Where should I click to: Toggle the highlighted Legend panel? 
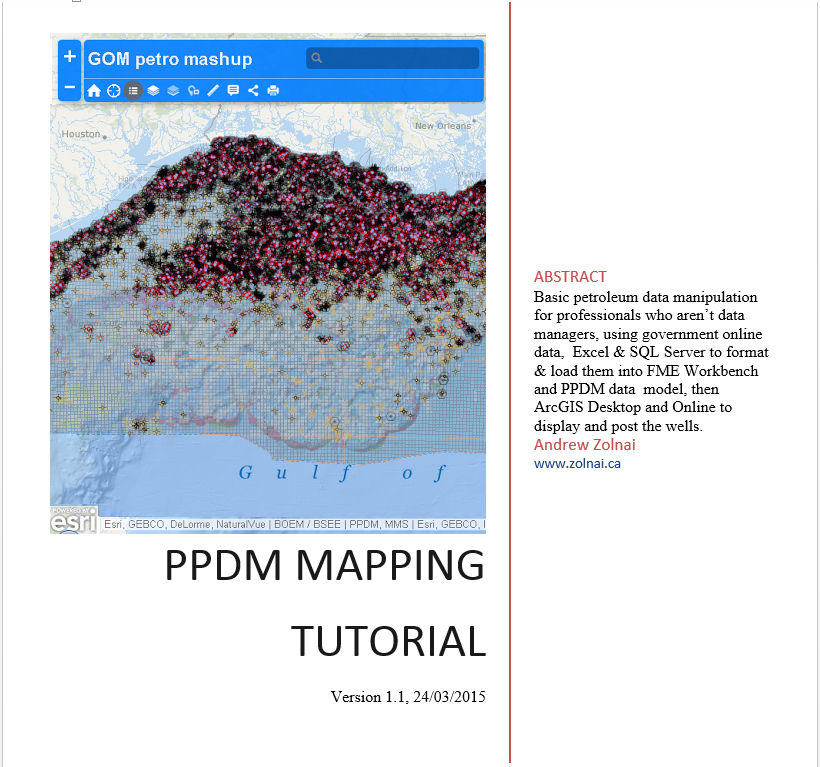[x=133, y=90]
